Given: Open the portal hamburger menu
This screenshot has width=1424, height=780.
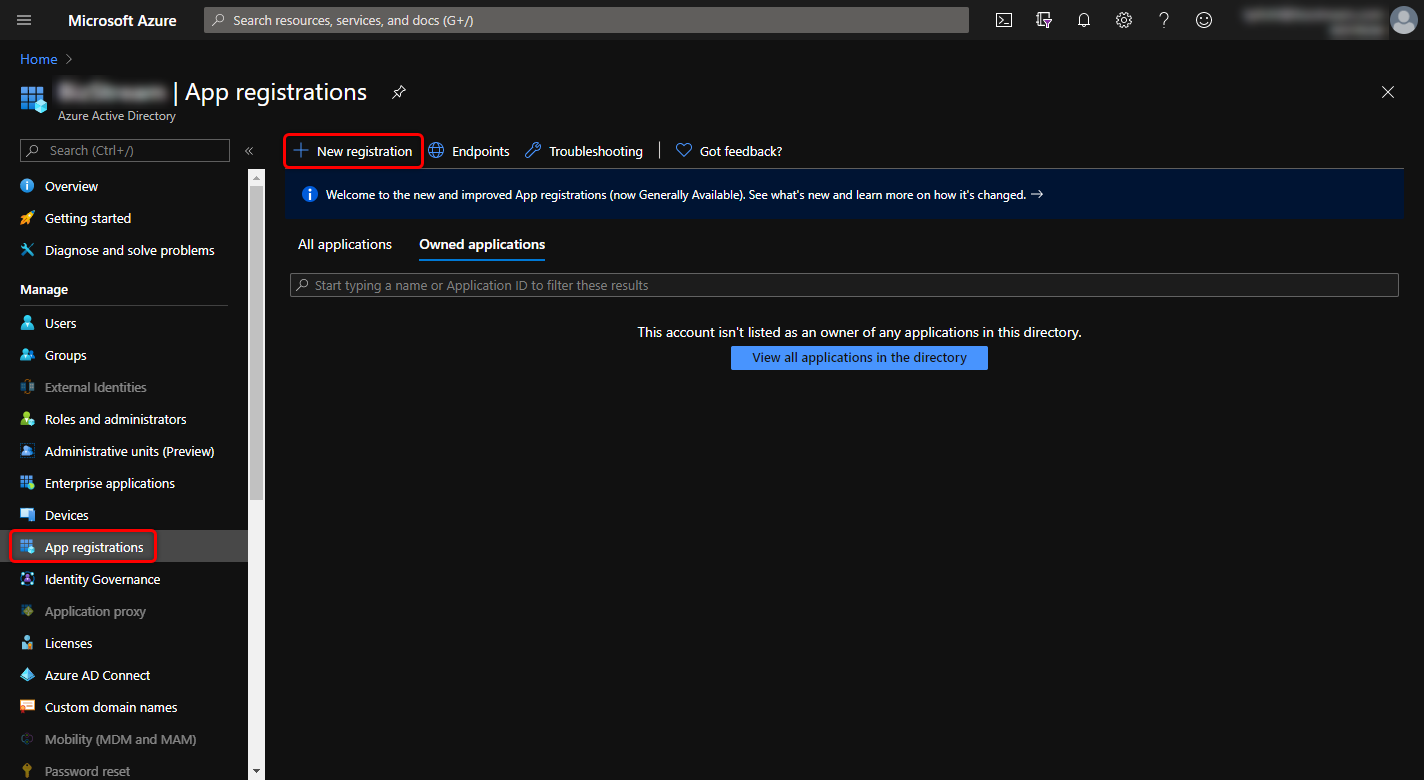Looking at the screenshot, I should (24, 20).
